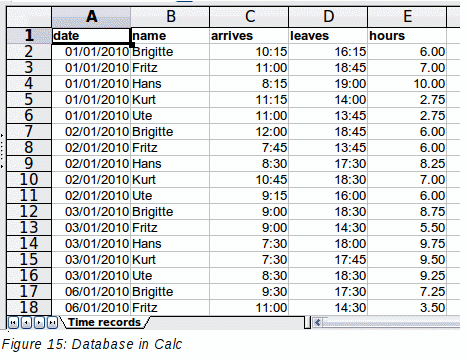The width and height of the screenshot is (467, 363).
Task: Click date 06/01/2010 in row 18
Action: (x=91, y=308)
